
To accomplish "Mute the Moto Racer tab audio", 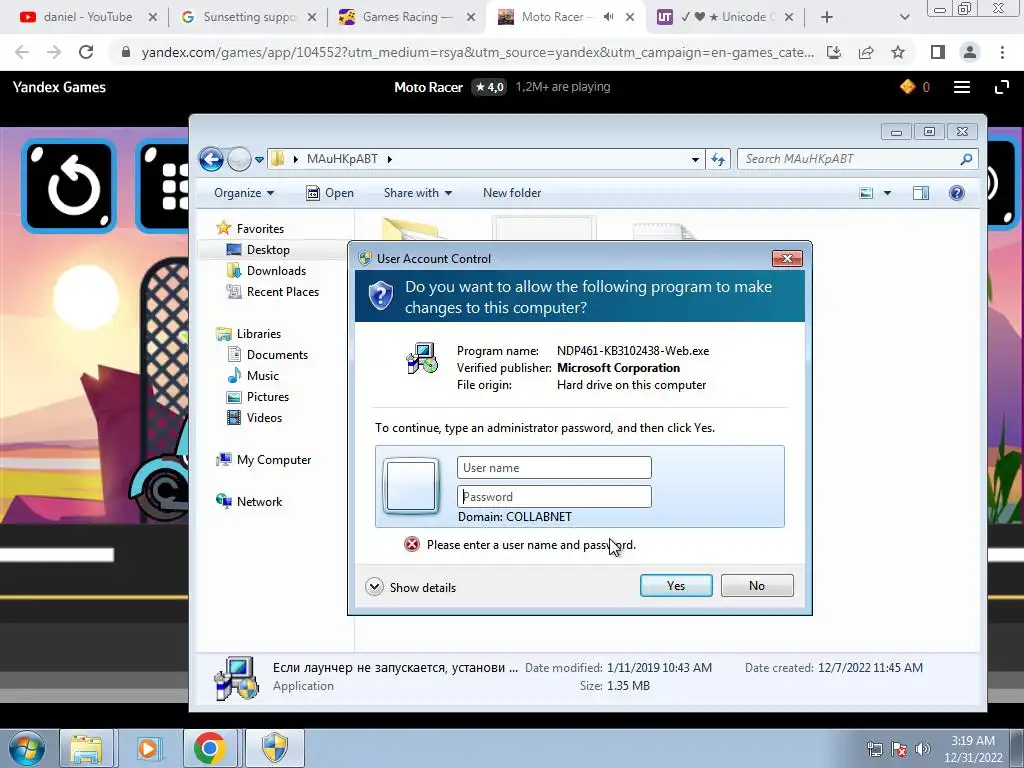I will [x=609, y=17].
